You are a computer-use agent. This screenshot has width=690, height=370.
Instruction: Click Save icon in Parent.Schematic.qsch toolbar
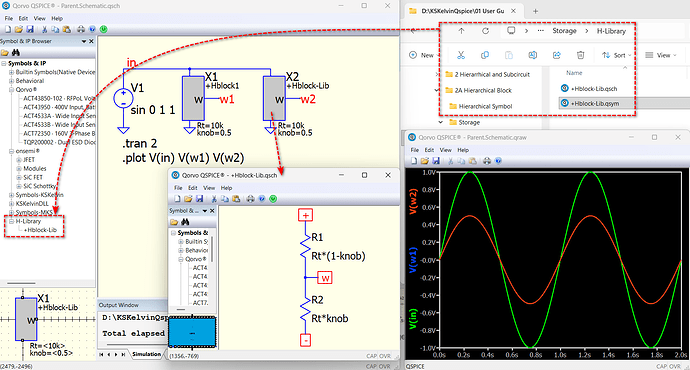coord(30,29)
